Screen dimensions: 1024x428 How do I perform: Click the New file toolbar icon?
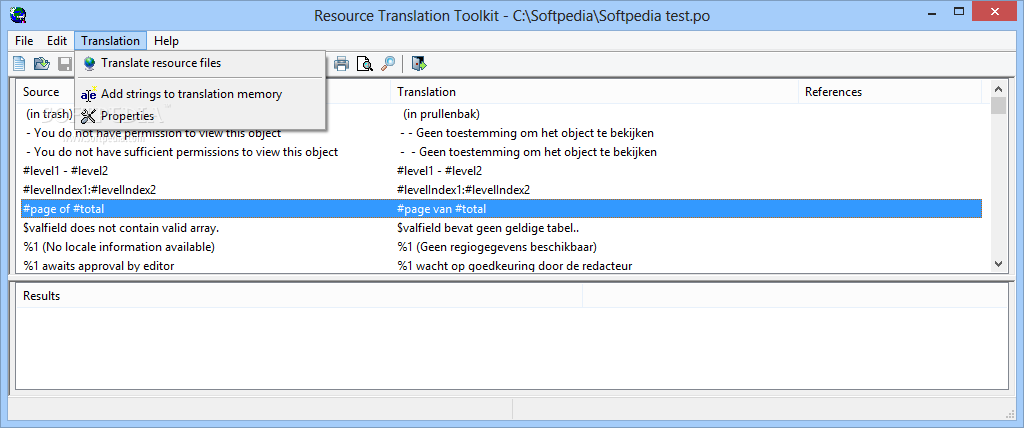pos(20,63)
